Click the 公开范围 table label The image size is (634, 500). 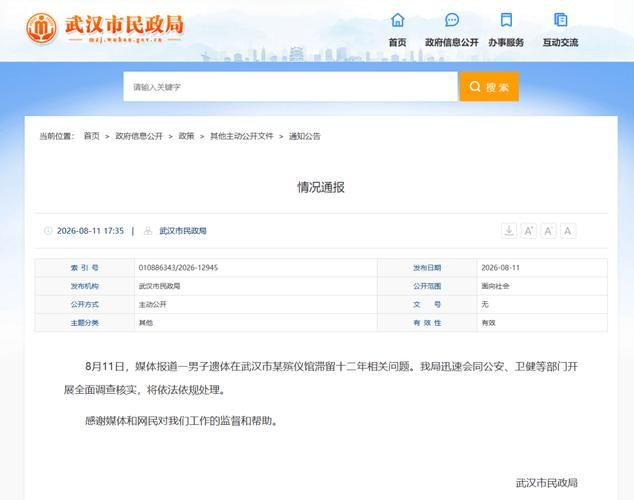(x=427, y=286)
